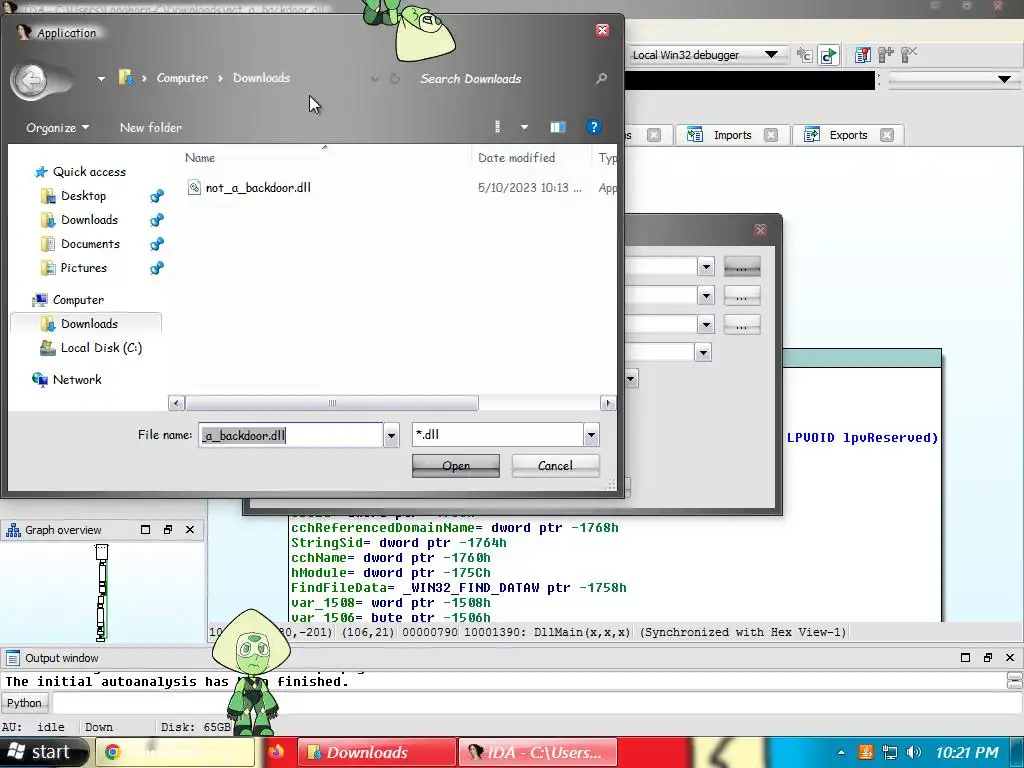Open the view options dropdown arrow
1024x768 pixels.
(524, 127)
